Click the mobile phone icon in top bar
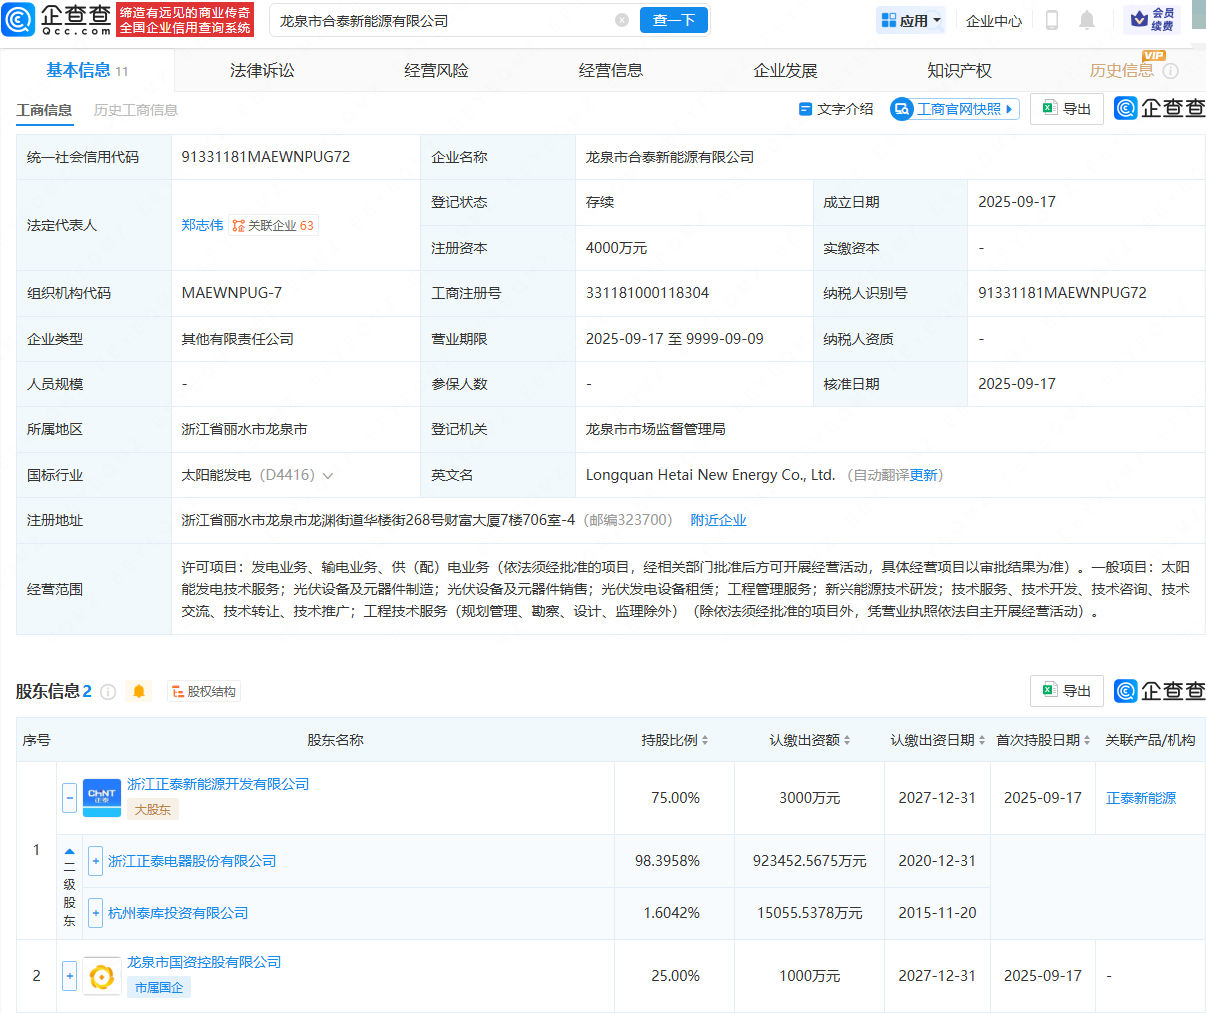 pos(1051,19)
